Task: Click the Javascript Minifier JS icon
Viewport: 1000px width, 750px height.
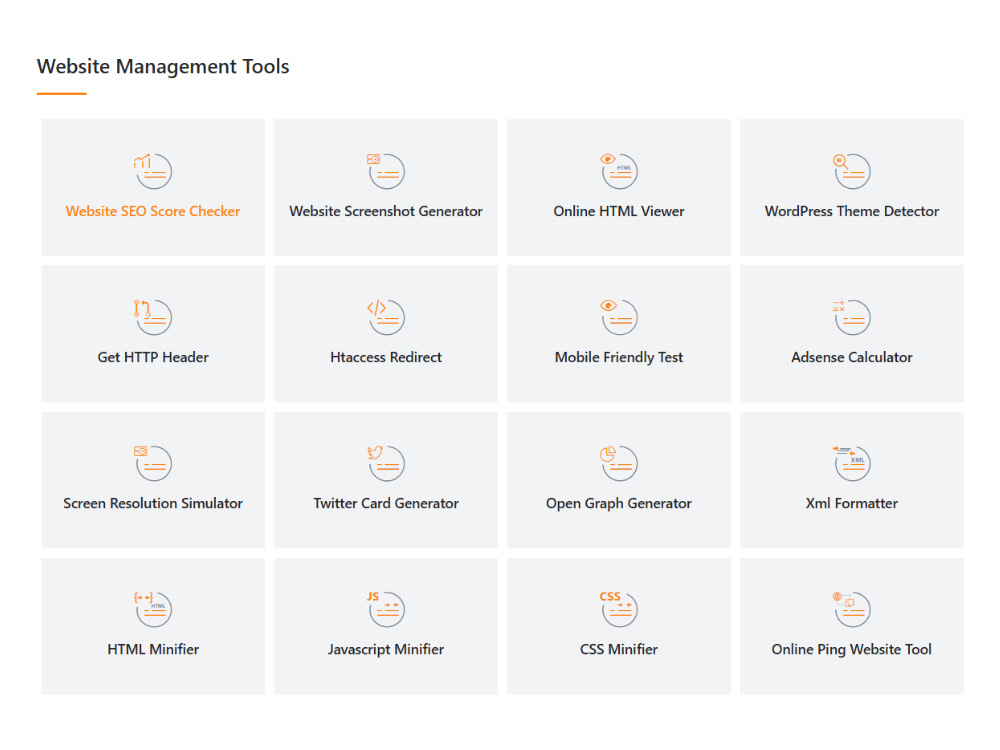Action: 386,609
